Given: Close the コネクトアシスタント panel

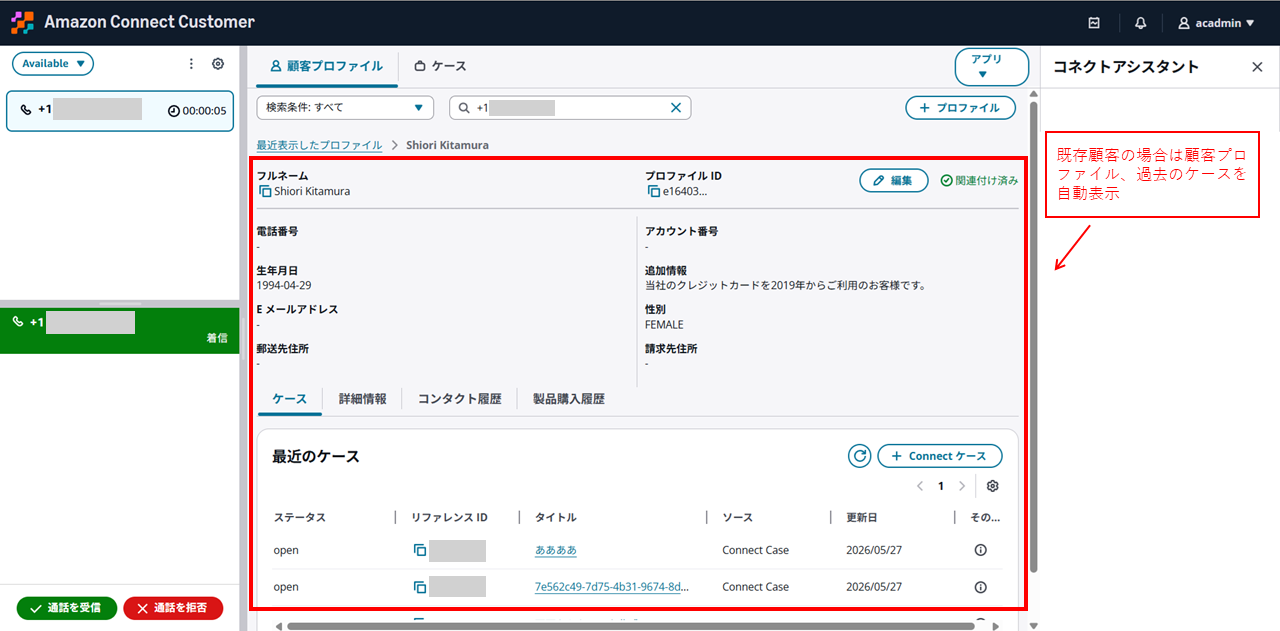Looking at the screenshot, I should click(1257, 67).
